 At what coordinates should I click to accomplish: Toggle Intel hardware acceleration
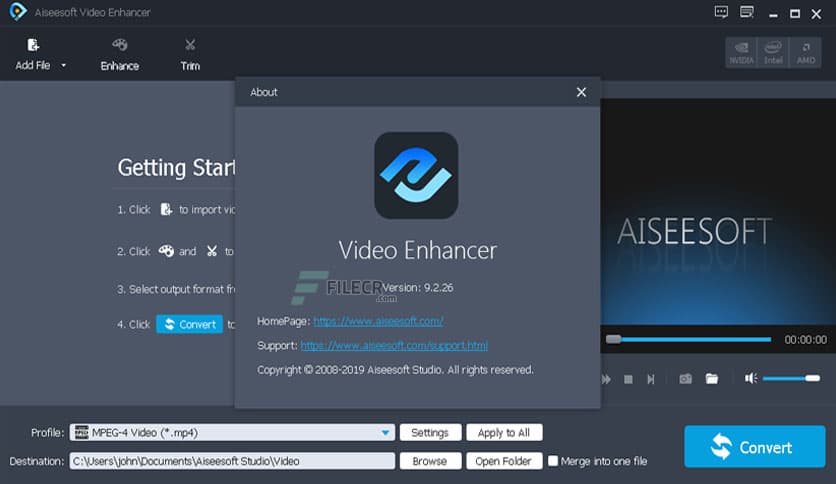point(773,52)
